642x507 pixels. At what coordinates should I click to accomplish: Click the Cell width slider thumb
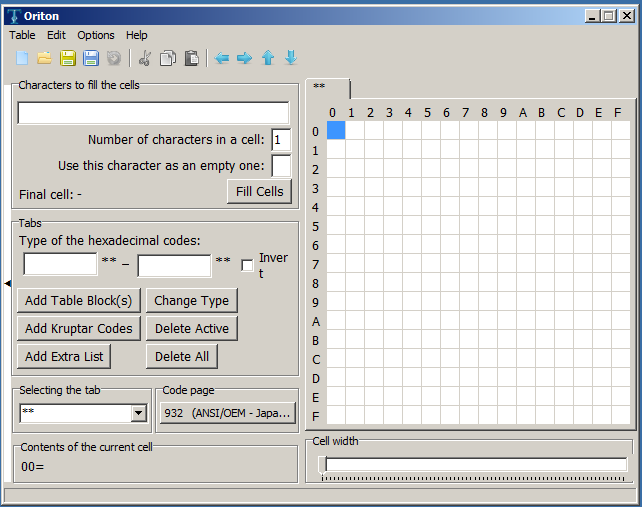(x=322, y=466)
